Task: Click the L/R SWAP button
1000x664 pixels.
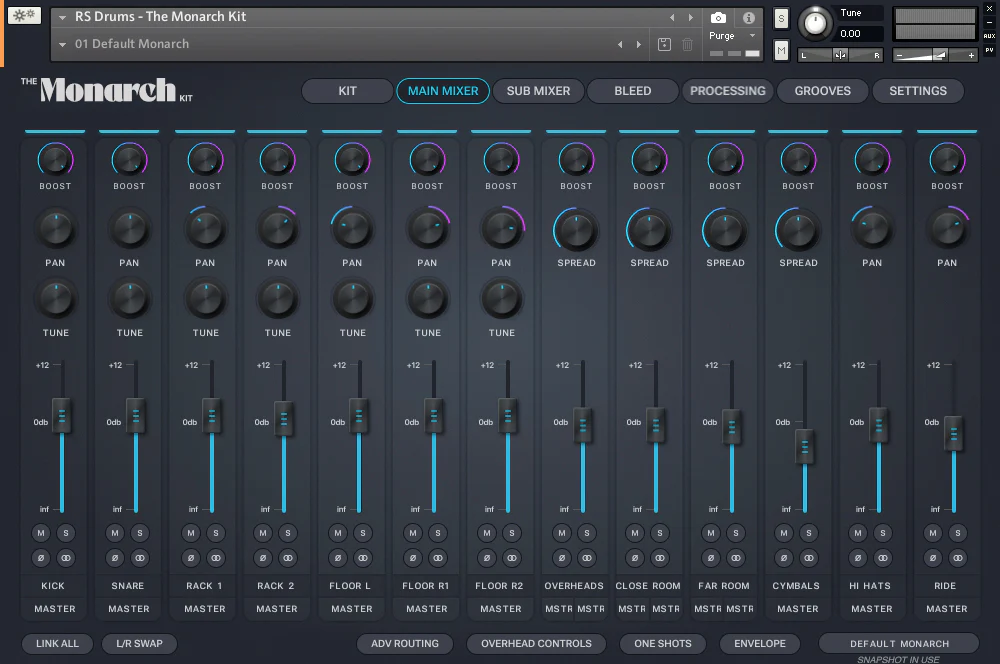Action: click(x=139, y=644)
